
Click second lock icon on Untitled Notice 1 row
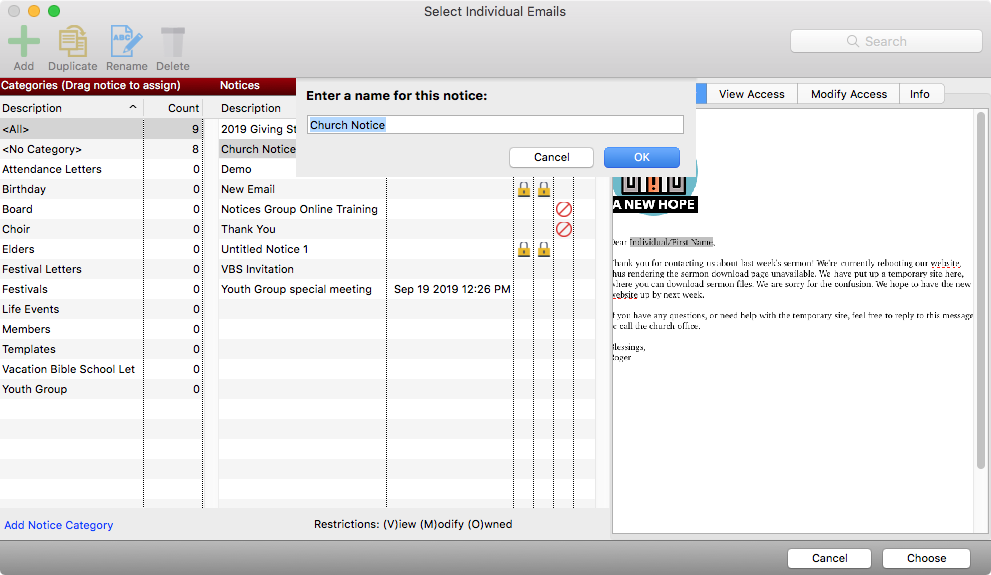[x=544, y=249]
